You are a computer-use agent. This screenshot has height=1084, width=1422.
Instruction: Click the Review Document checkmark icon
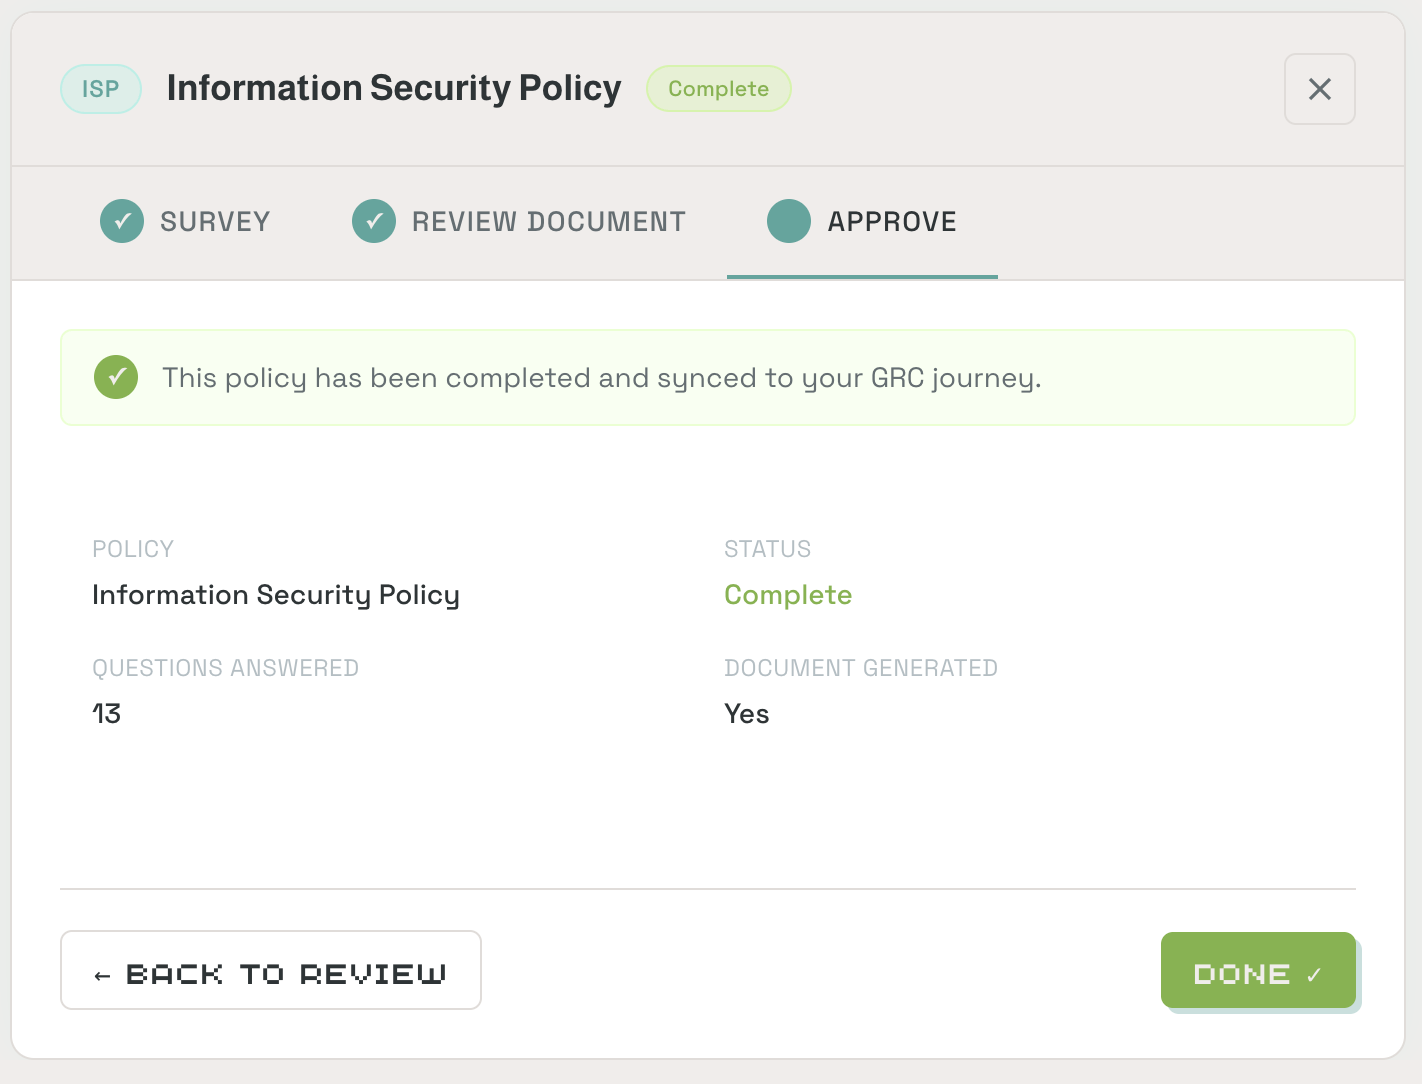click(x=374, y=221)
